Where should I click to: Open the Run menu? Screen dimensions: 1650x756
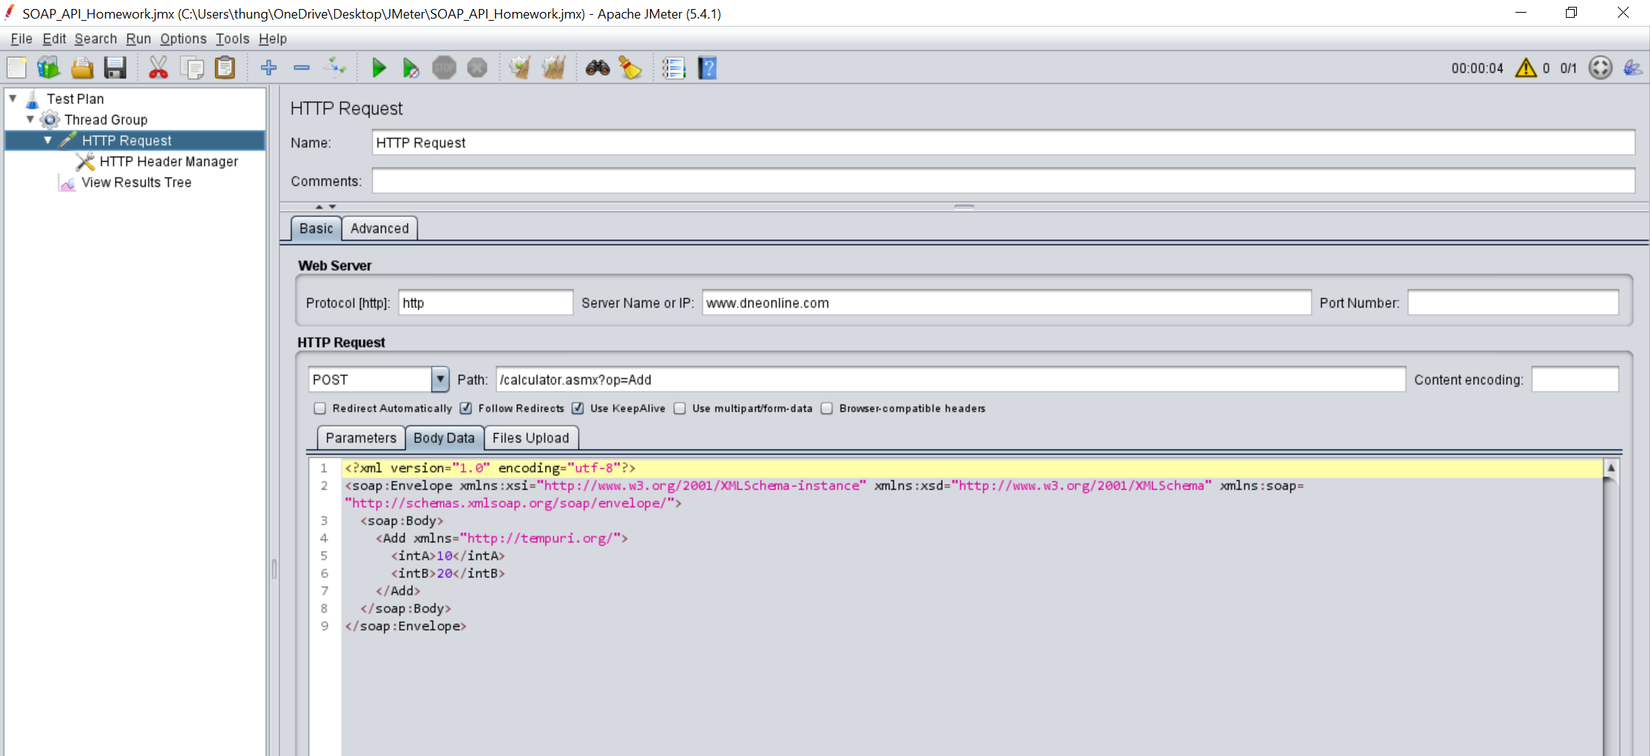[138, 39]
